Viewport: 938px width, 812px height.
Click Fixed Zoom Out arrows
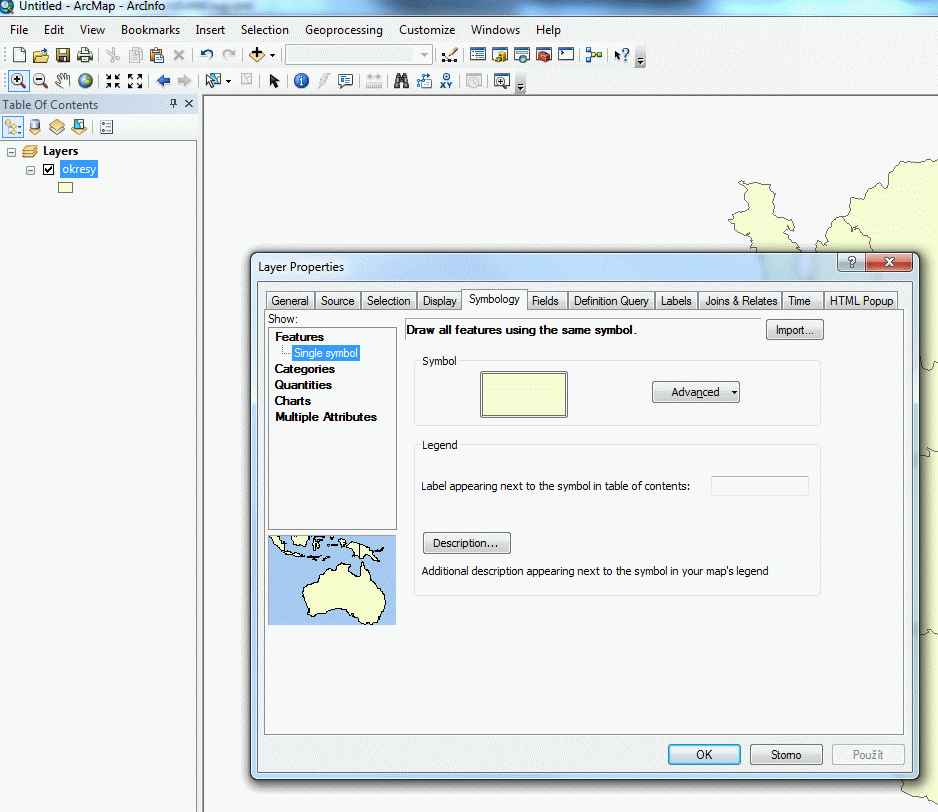135,80
